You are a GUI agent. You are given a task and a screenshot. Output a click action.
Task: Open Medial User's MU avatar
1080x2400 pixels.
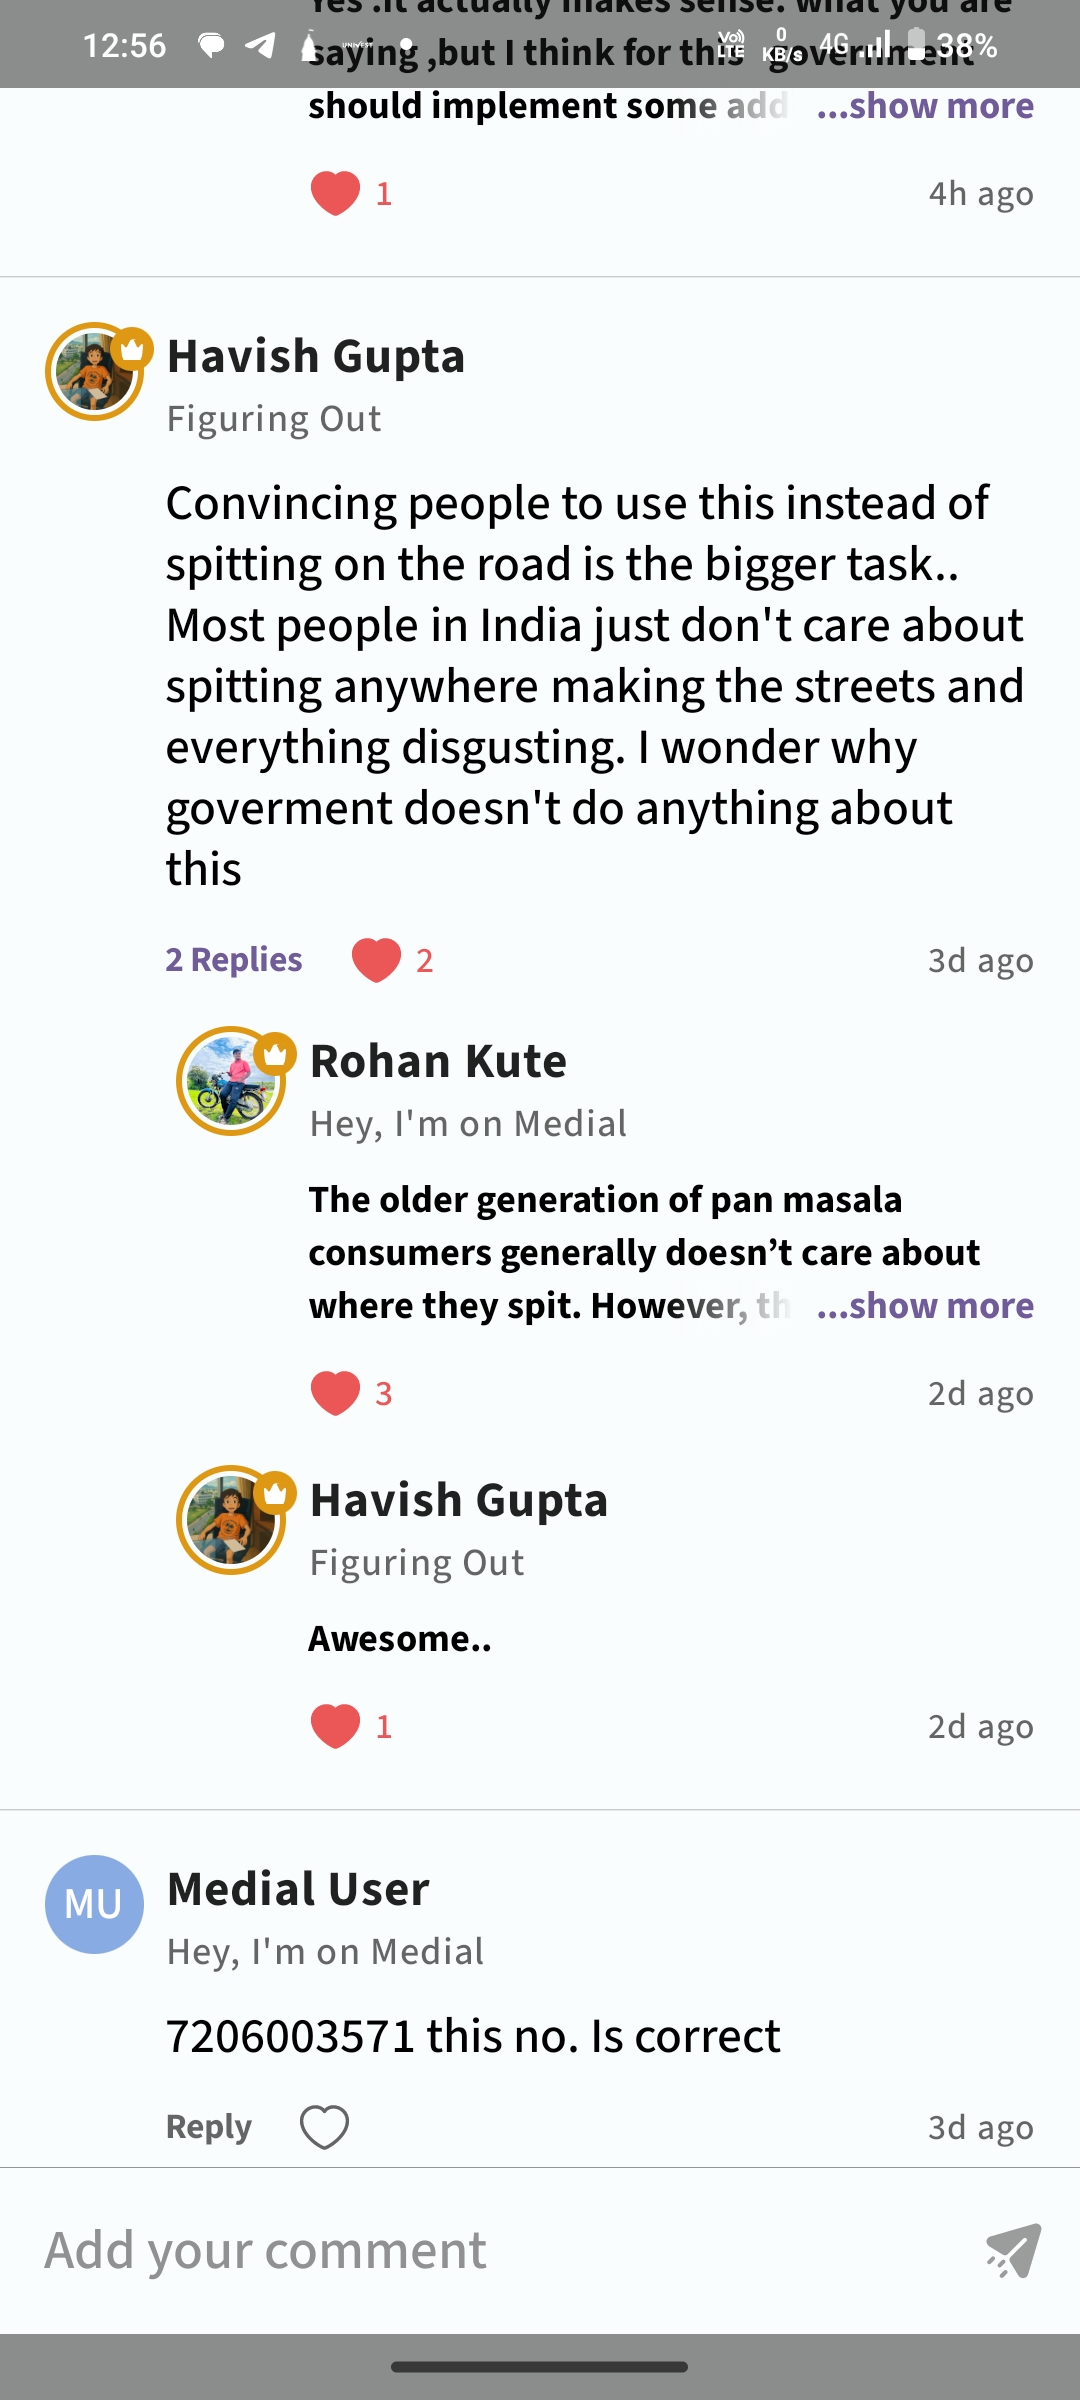[94, 1905]
